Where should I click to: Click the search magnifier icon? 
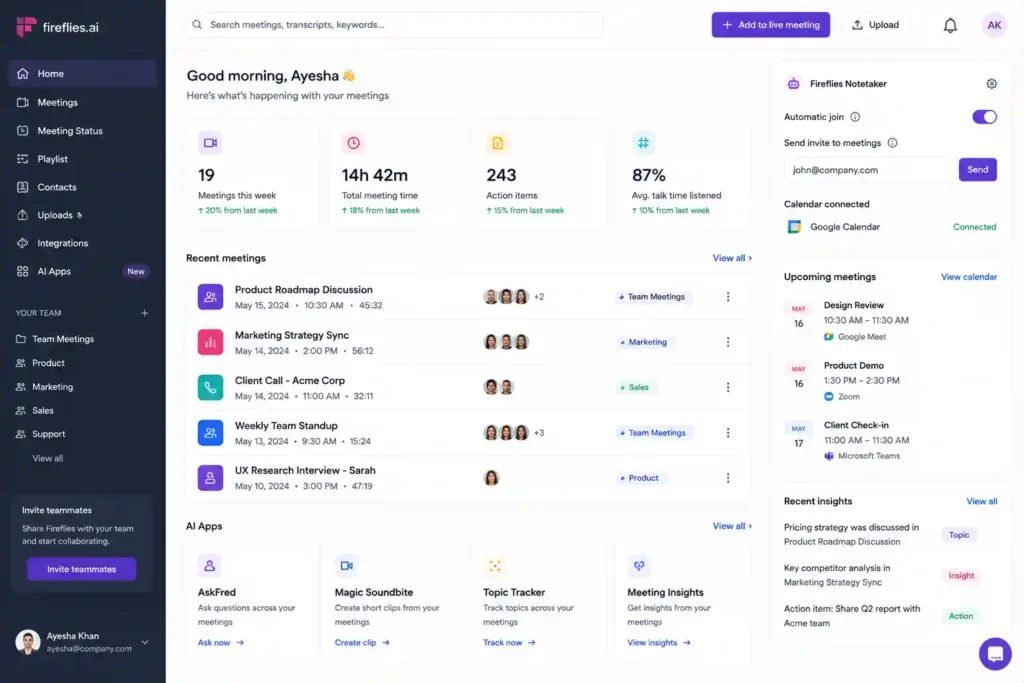tap(197, 25)
